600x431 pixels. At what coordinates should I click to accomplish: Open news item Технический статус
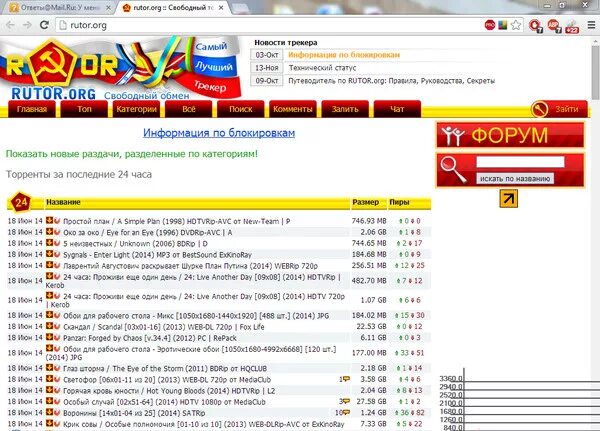[x=322, y=68]
